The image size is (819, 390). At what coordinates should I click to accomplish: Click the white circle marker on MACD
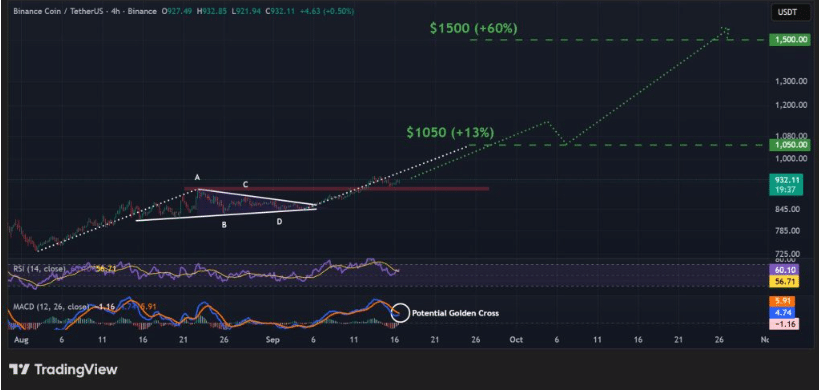click(400, 313)
